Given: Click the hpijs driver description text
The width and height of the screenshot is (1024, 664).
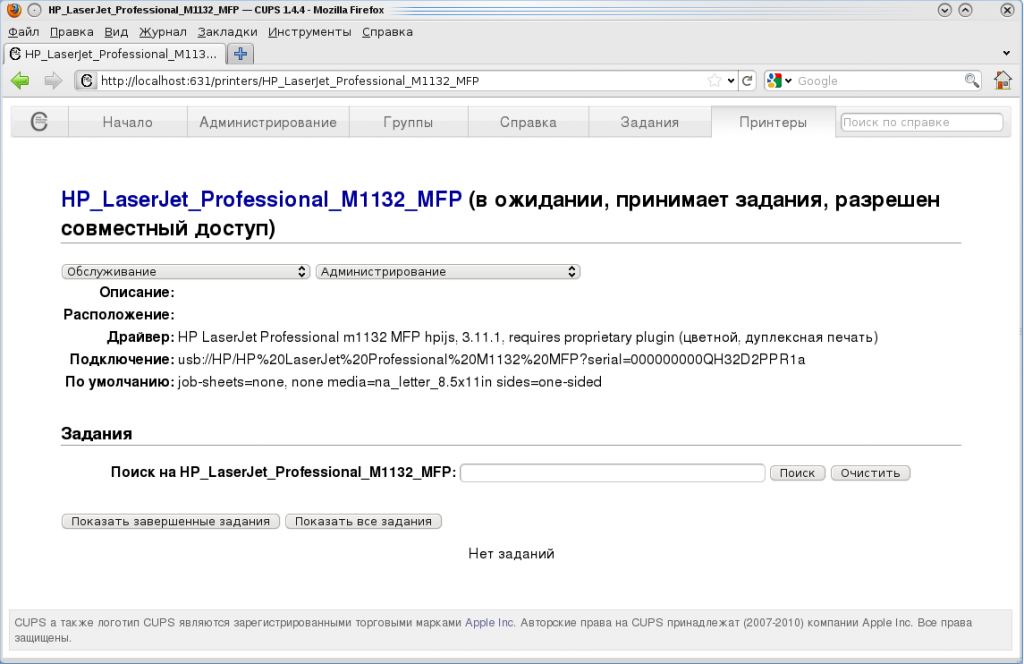Looking at the screenshot, I should click(x=528, y=338).
